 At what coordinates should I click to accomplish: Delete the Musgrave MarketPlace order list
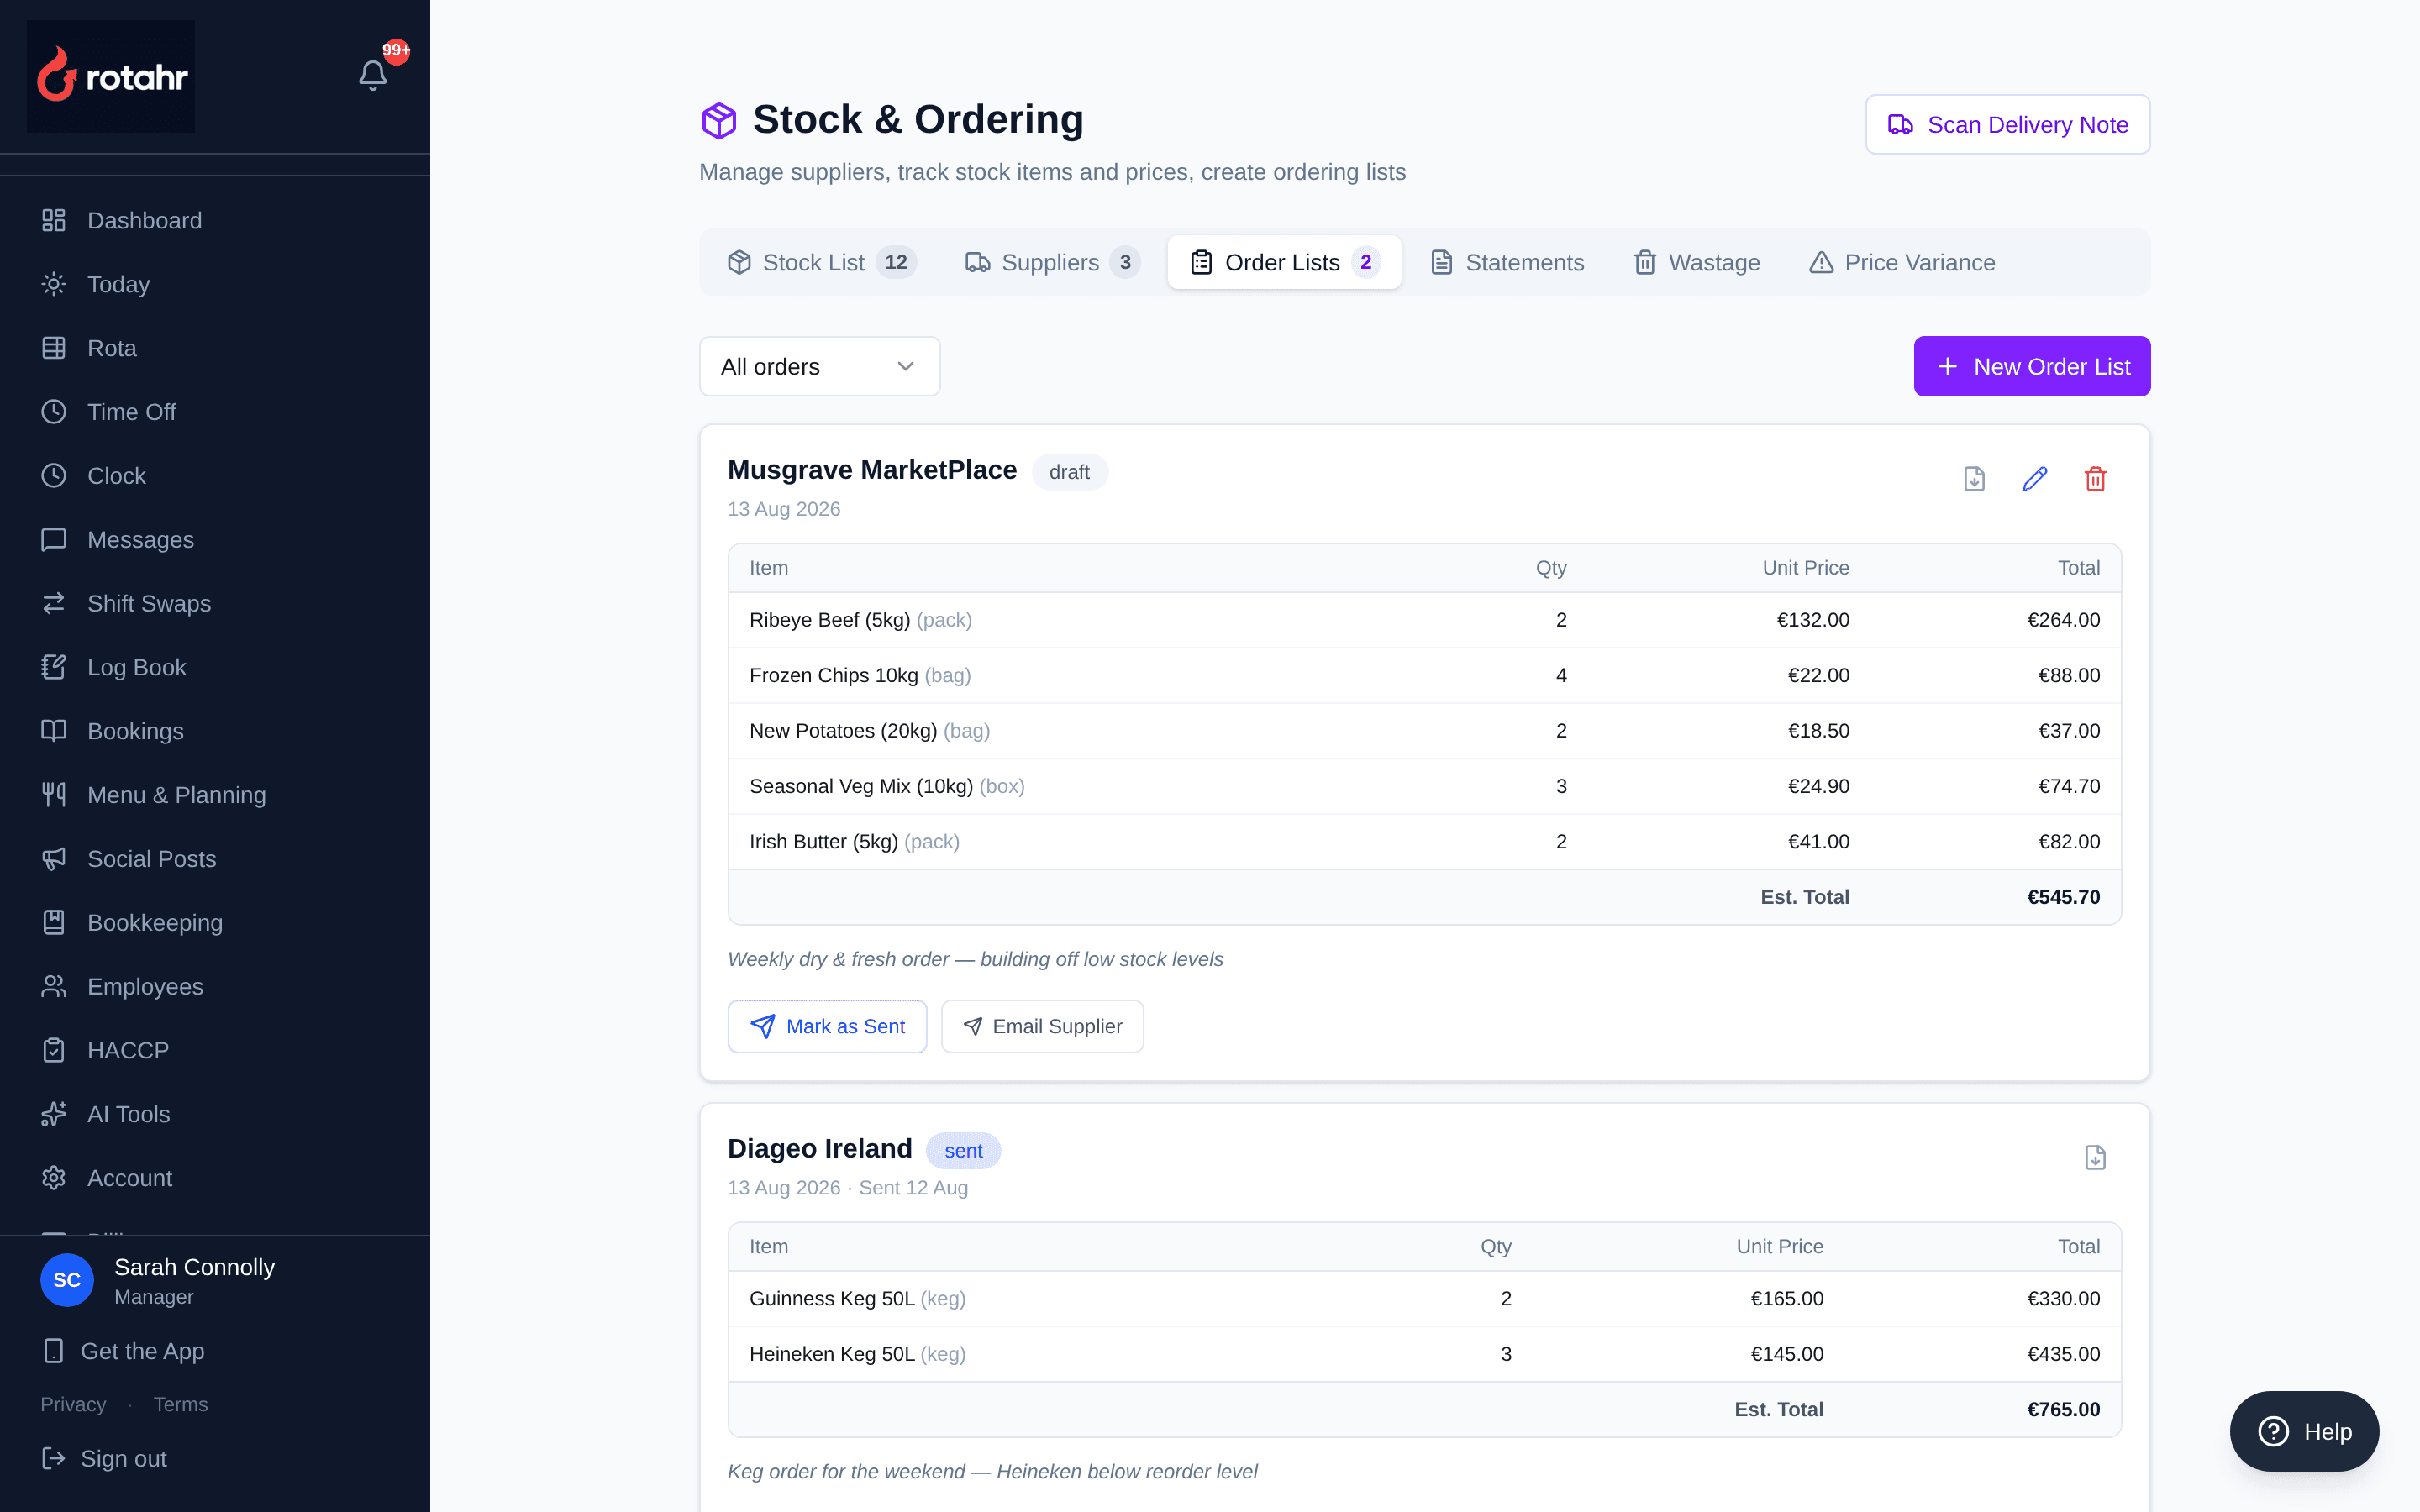coord(2095,479)
